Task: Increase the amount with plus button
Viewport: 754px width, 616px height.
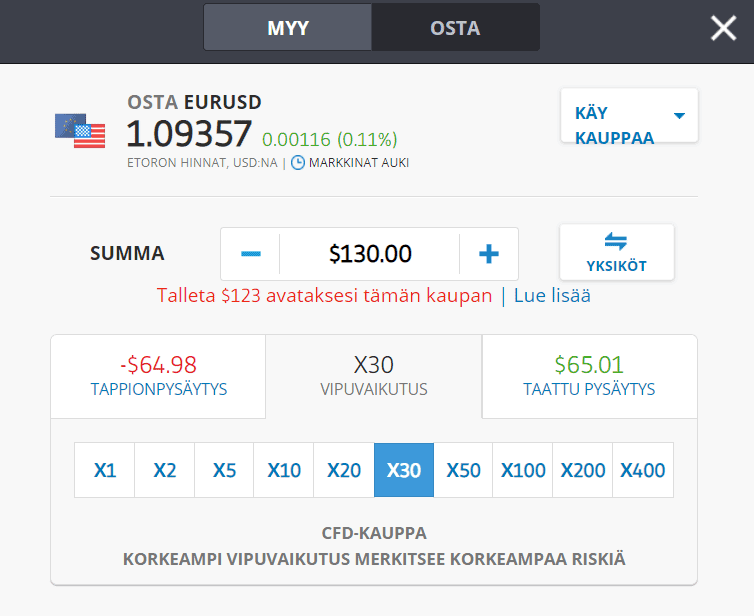Action: pos(489,253)
